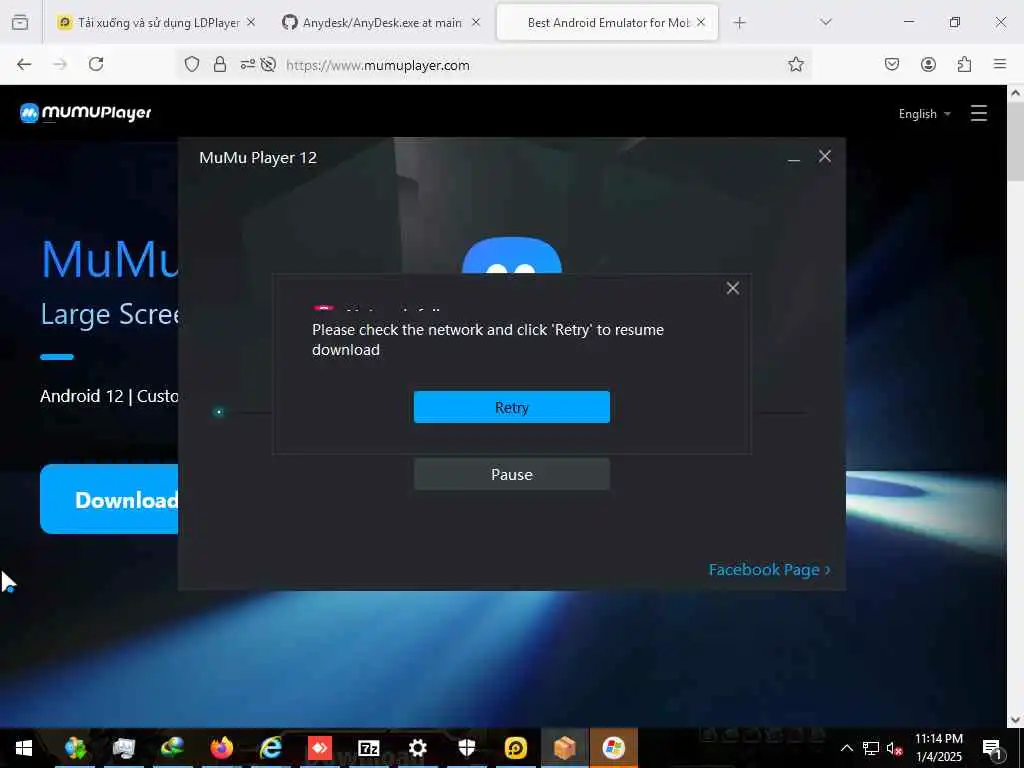Open the site permissions icon
The image size is (1024, 768).
[248, 64]
